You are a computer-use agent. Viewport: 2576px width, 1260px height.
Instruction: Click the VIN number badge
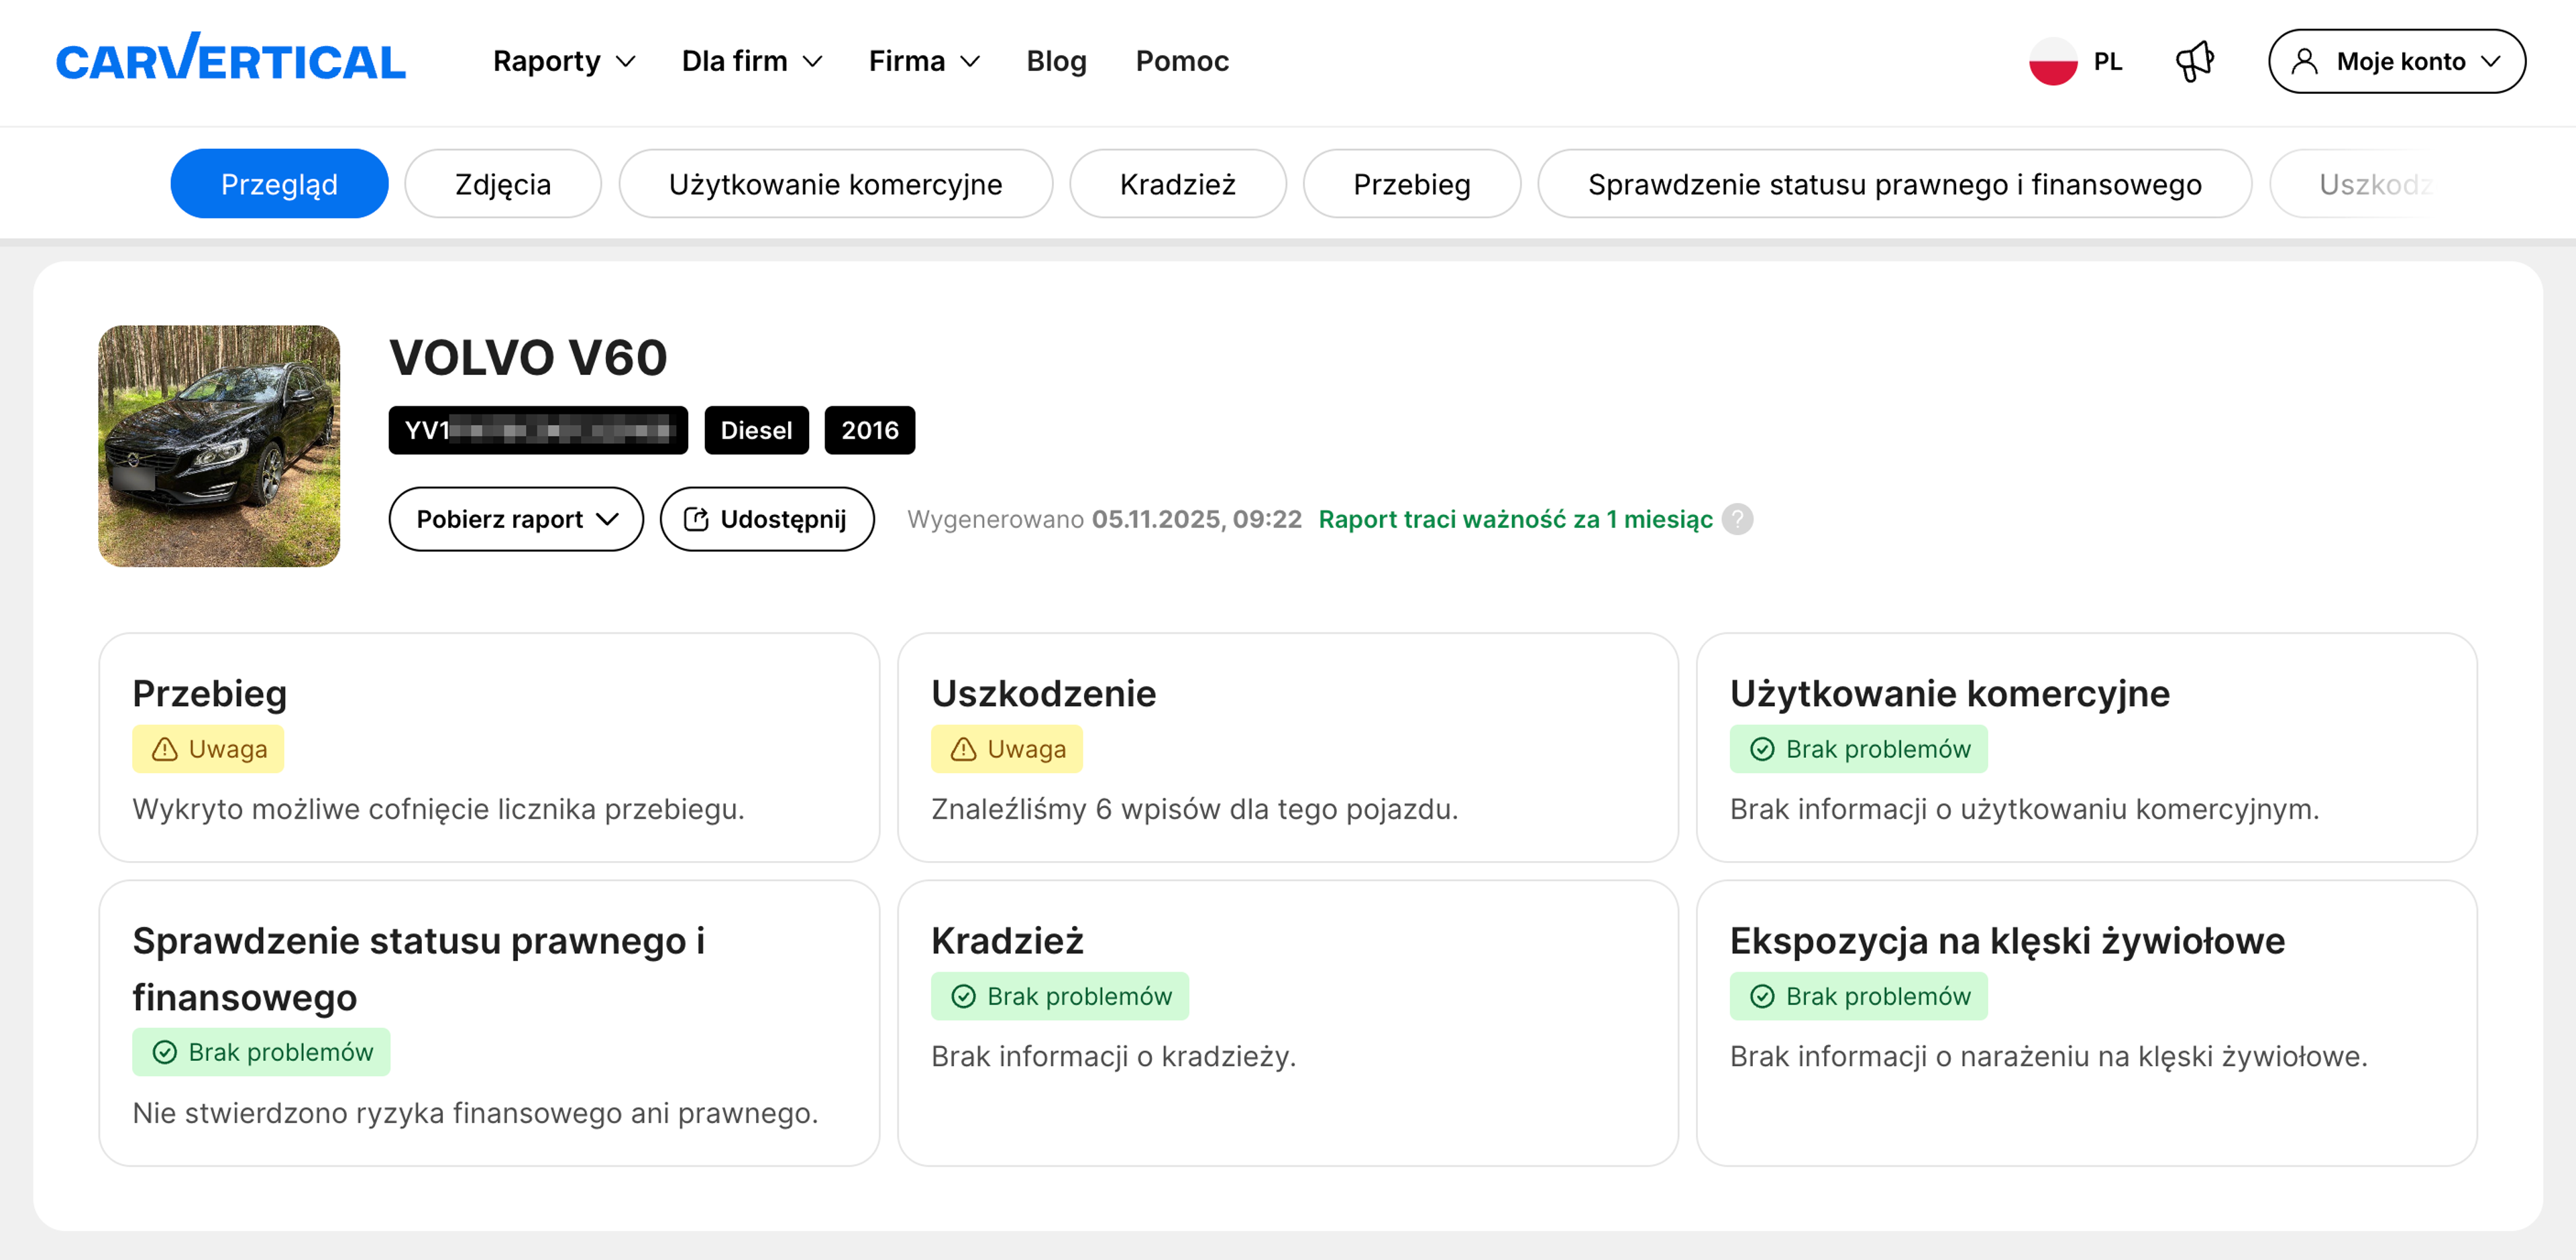pos(538,430)
